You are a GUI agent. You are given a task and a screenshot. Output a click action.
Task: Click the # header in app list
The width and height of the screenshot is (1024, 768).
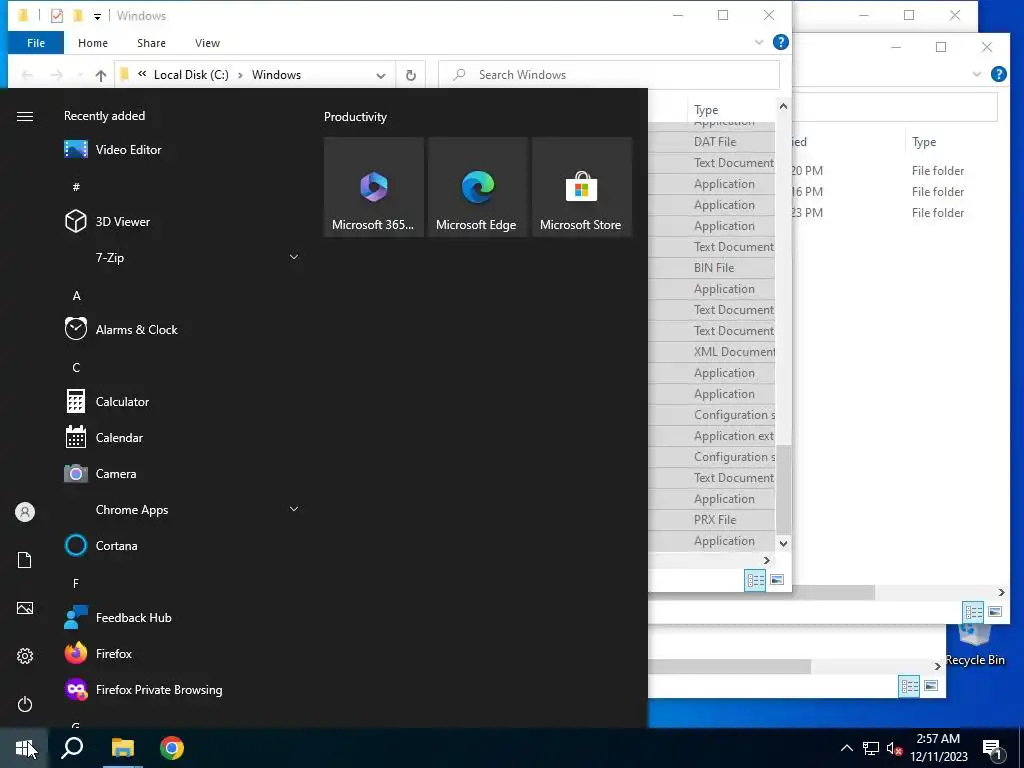pos(76,187)
